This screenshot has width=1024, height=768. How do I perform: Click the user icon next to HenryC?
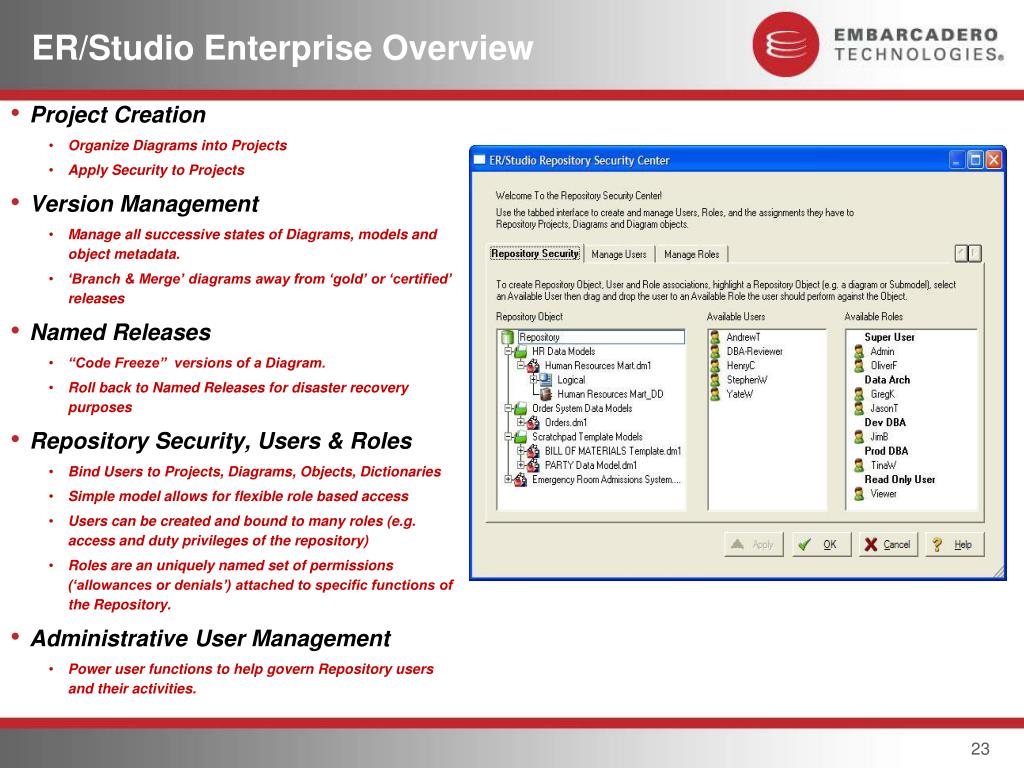click(x=715, y=366)
